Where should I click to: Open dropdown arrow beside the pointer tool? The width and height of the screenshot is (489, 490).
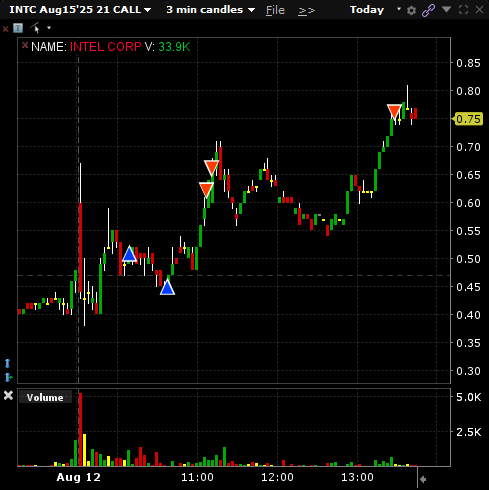[x=49, y=28]
